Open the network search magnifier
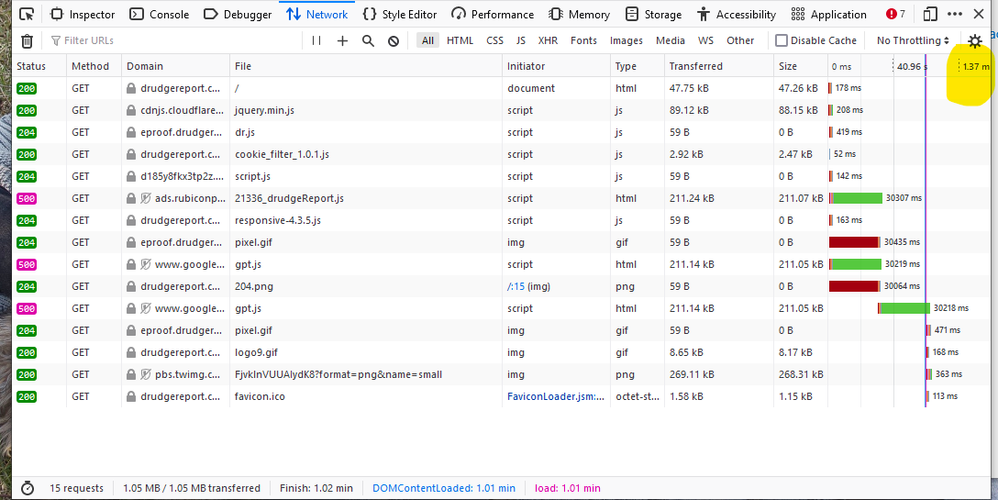The height and width of the screenshot is (500, 998). coord(368,41)
